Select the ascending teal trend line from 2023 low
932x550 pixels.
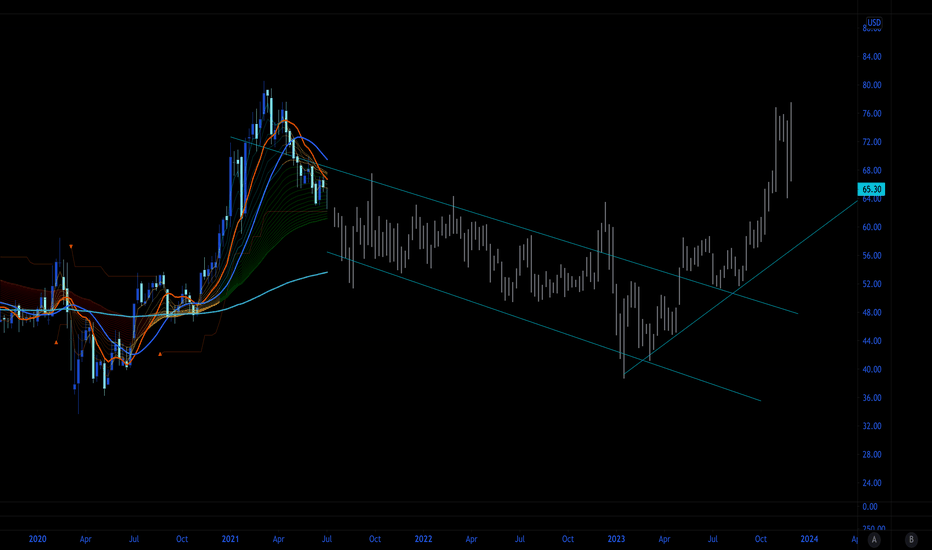click(741, 287)
